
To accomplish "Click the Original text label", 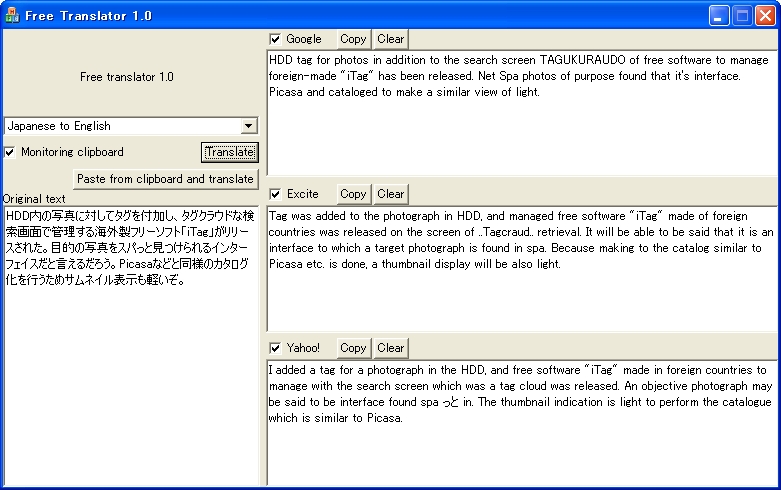I will pos(34,199).
